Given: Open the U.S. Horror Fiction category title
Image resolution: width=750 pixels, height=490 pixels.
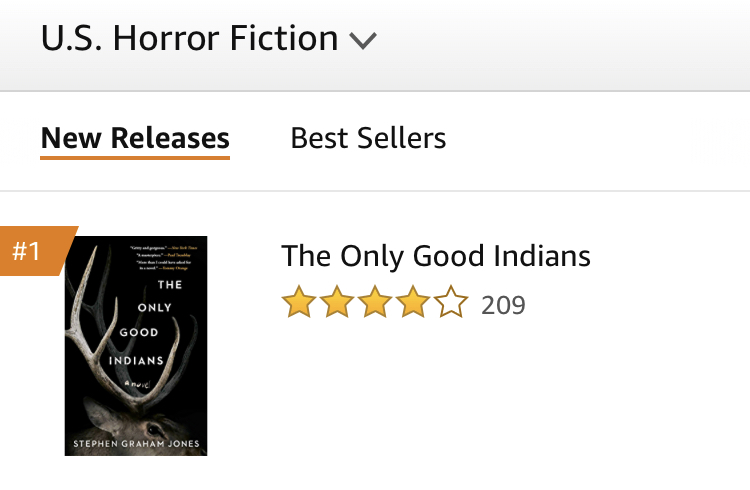Looking at the screenshot, I should point(189,38).
